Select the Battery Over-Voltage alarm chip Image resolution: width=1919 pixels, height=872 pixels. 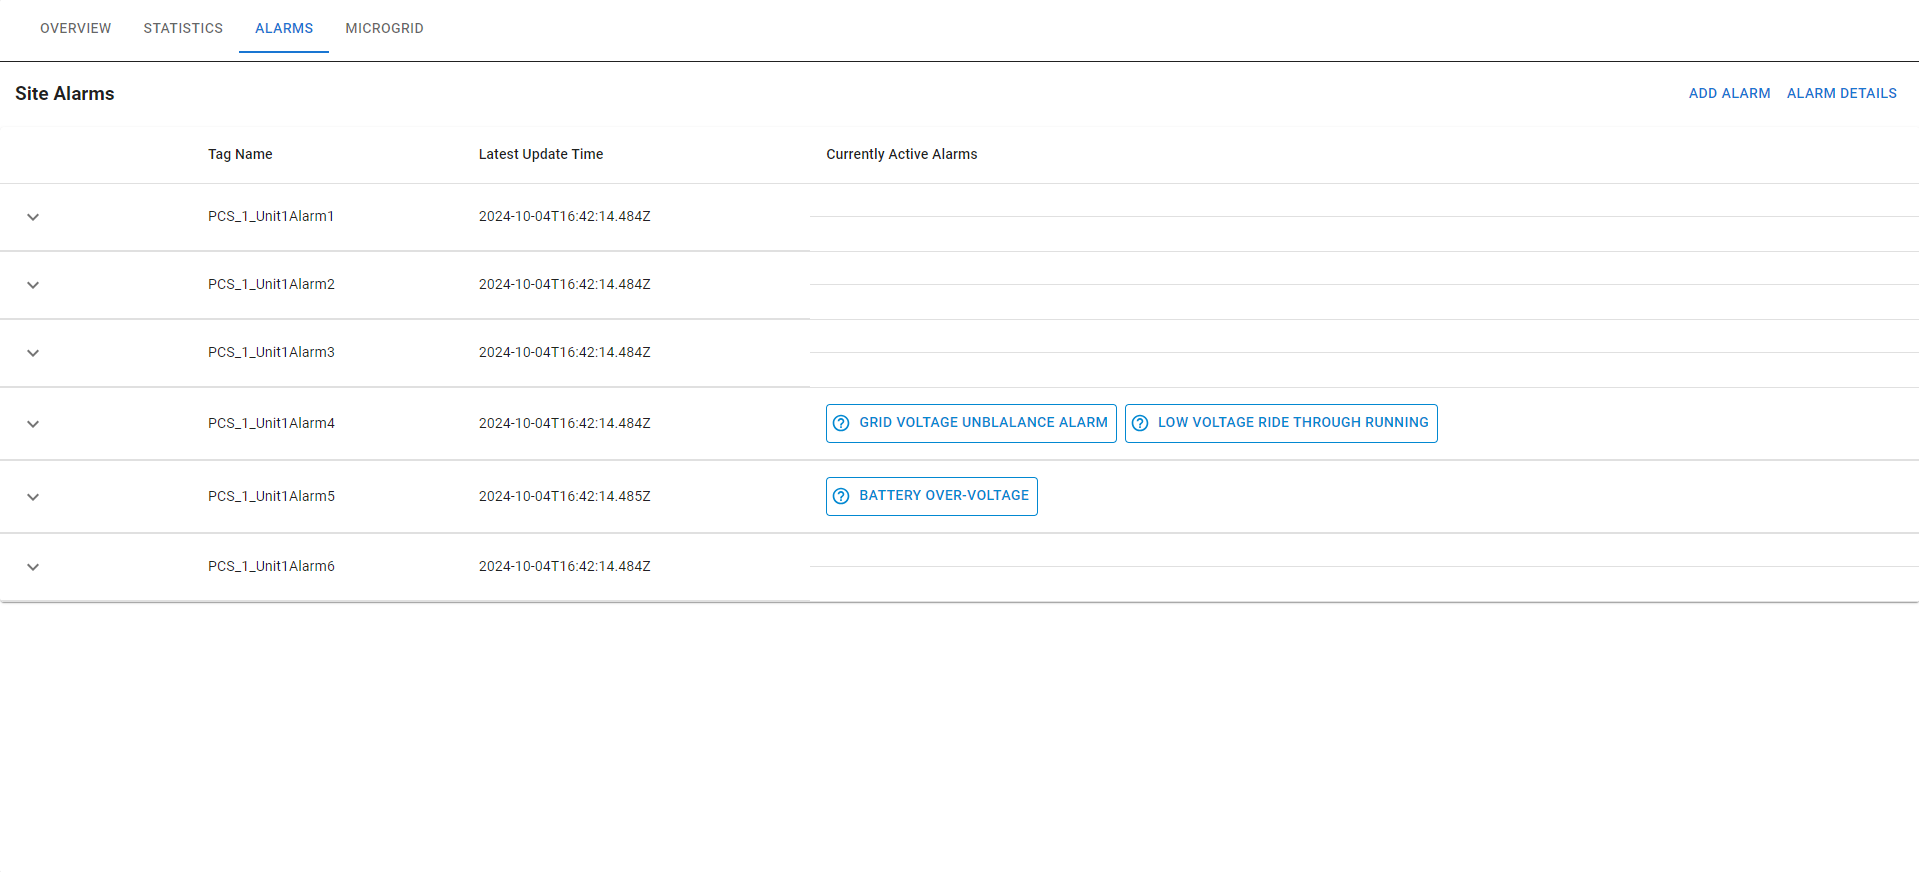[x=943, y=496]
